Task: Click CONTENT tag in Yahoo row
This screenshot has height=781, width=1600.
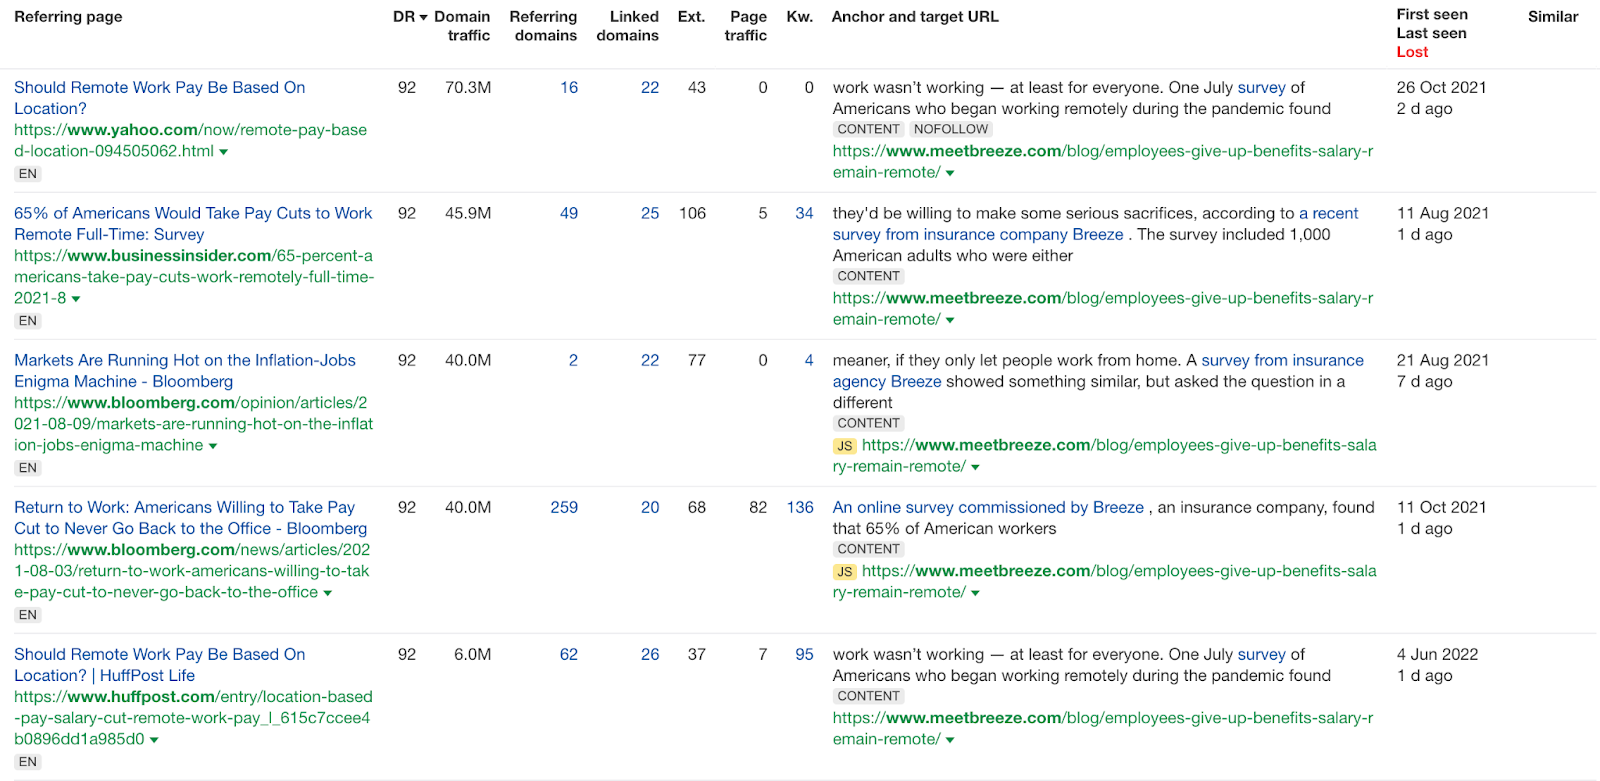Action: pyautogui.click(x=868, y=130)
